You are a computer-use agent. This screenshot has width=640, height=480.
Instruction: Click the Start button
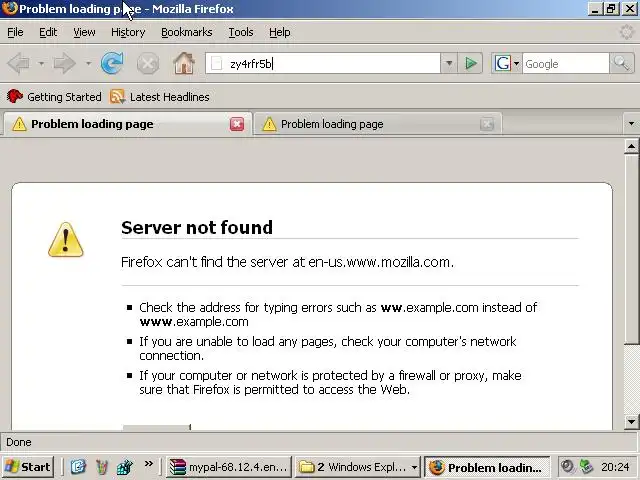(x=28, y=467)
